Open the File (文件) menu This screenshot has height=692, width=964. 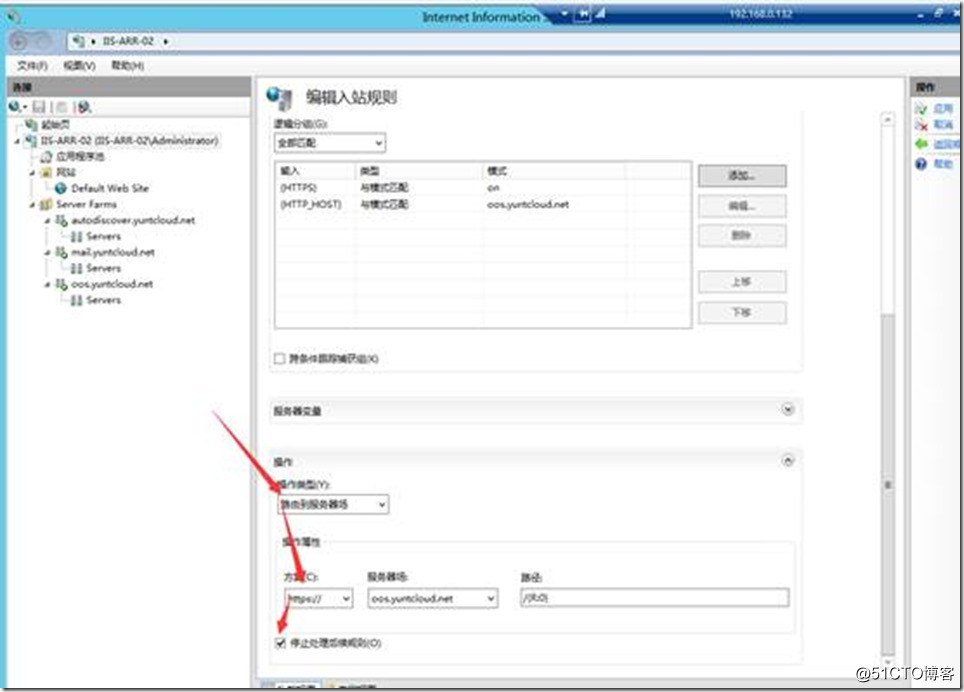[32, 66]
